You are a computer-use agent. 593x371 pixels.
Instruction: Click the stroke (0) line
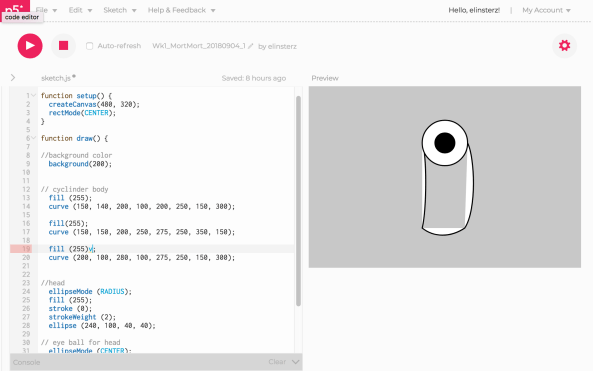[x=70, y=309]
